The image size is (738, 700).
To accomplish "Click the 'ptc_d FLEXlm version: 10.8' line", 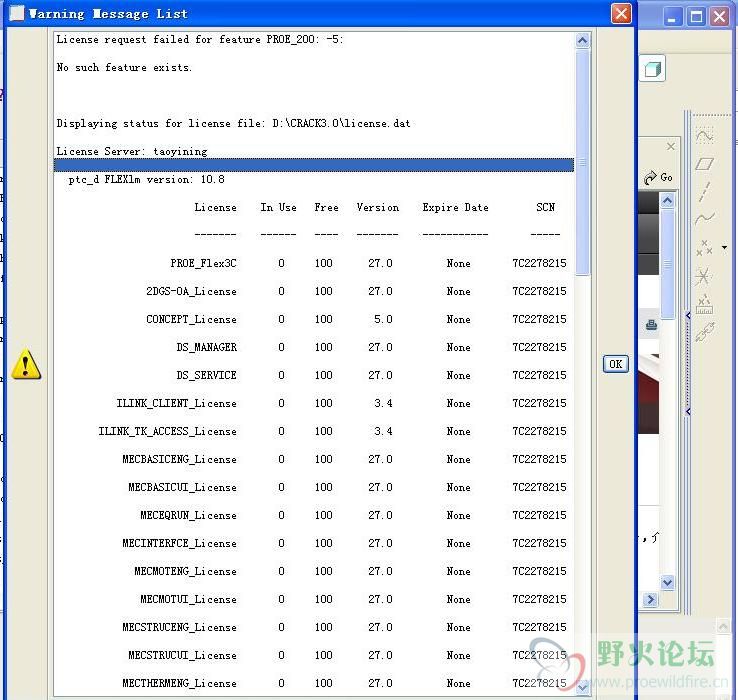I will pos(146,179).
